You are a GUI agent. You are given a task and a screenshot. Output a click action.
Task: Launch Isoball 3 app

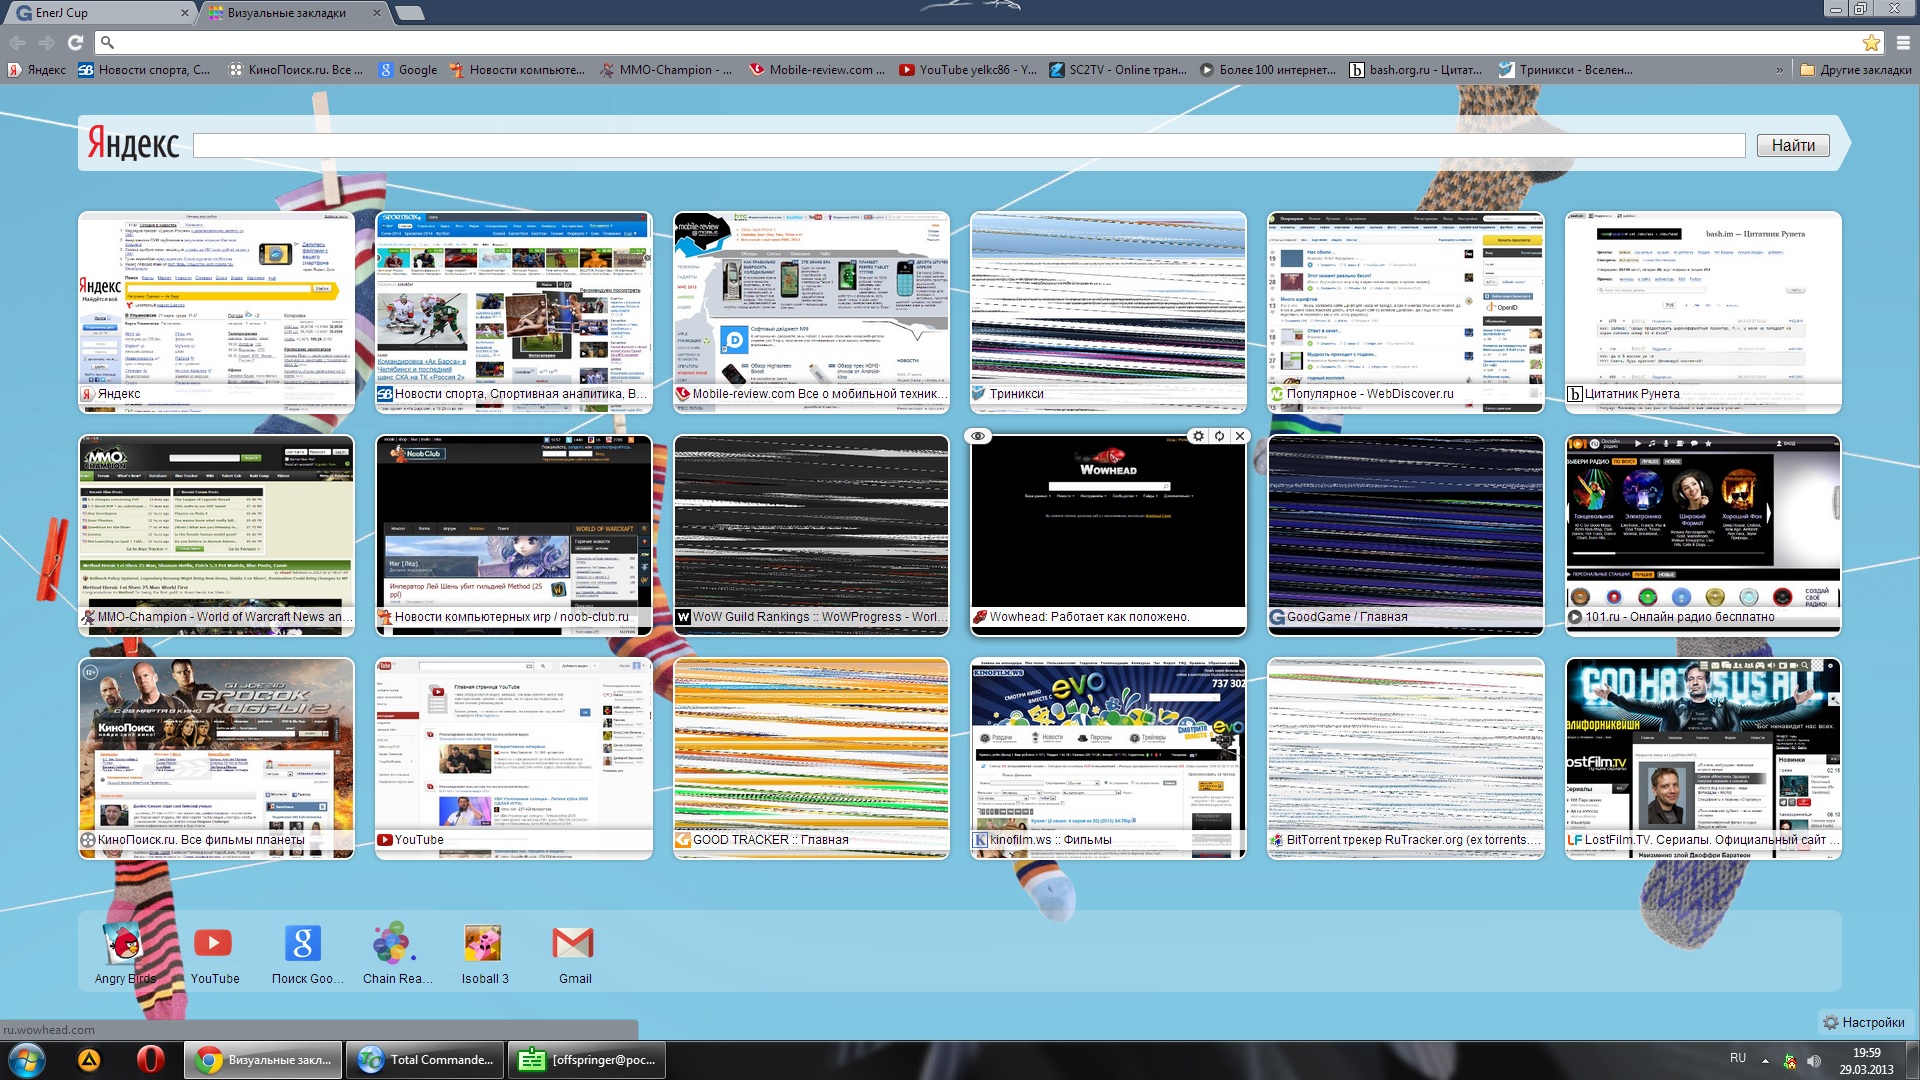[x=484, y=953]
